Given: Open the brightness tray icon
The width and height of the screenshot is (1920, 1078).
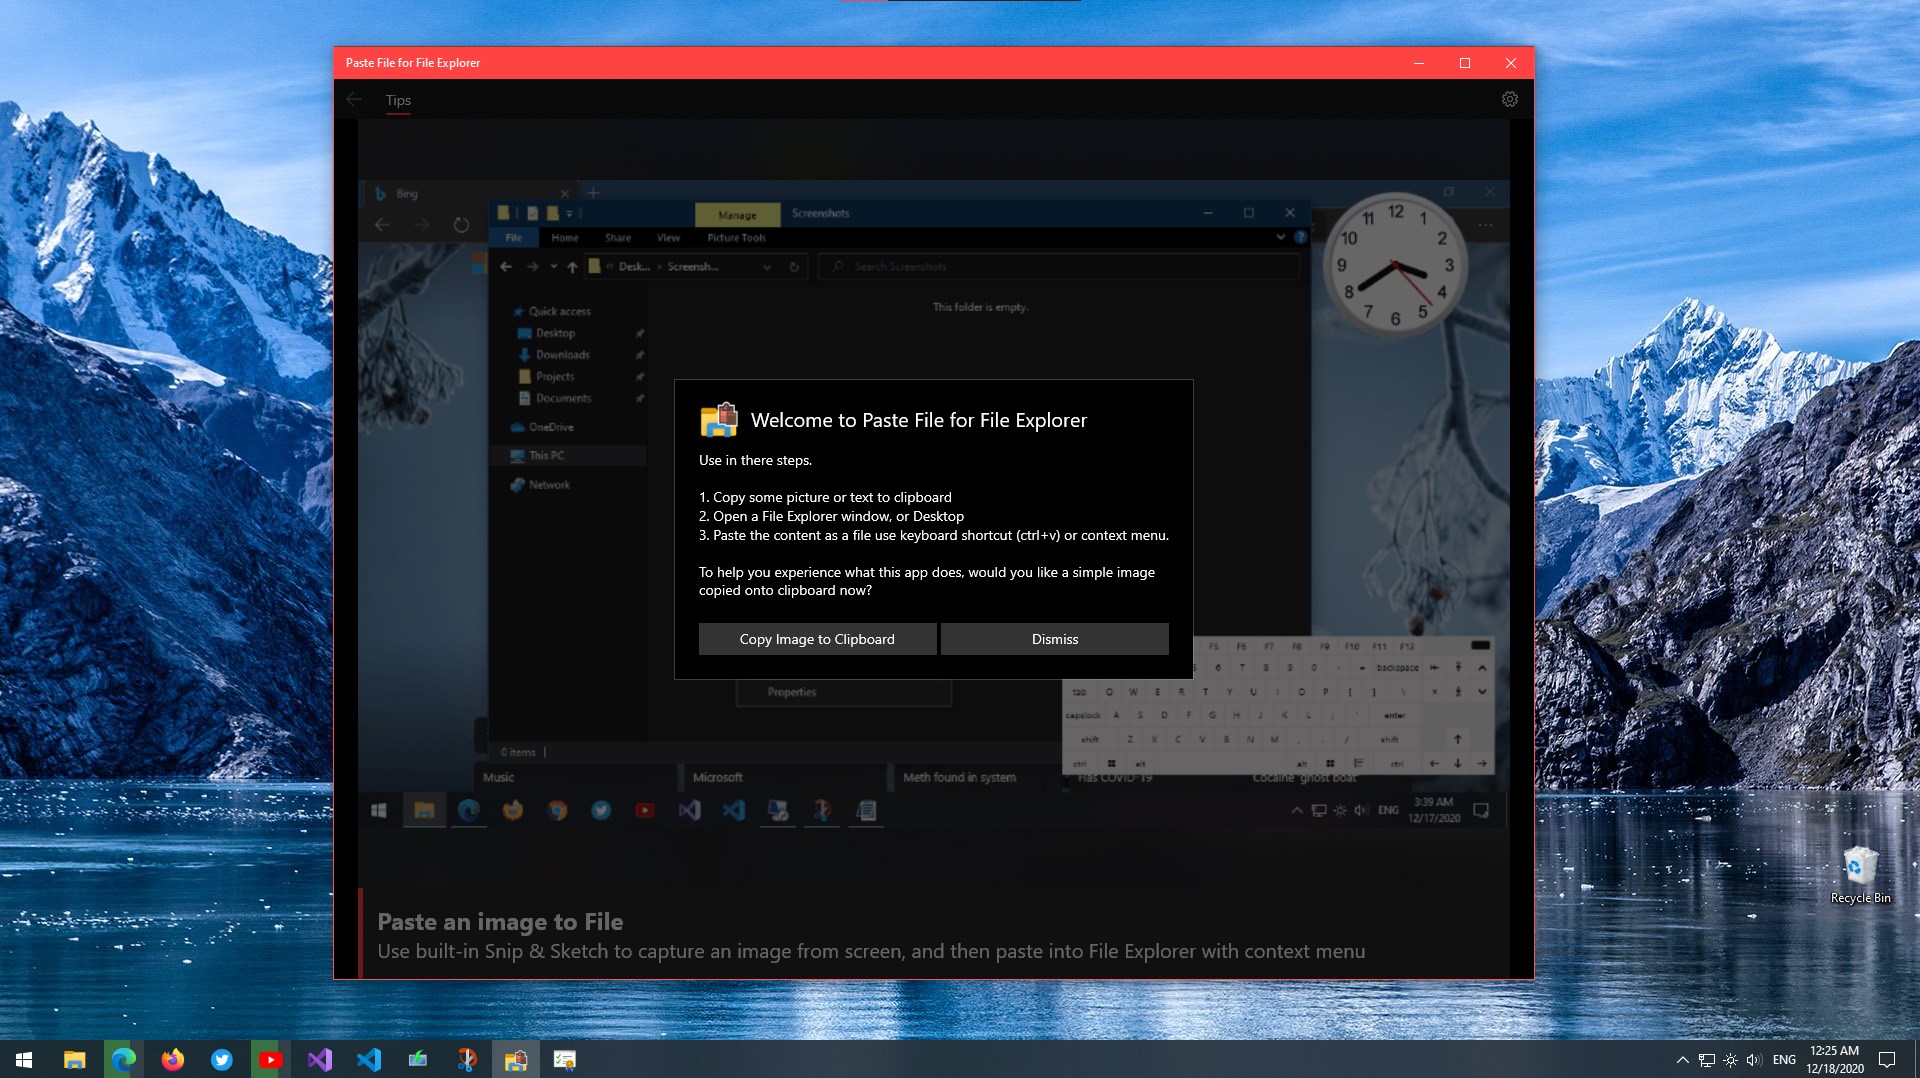Looking at the screenshot, I should coord(1730,1060).
